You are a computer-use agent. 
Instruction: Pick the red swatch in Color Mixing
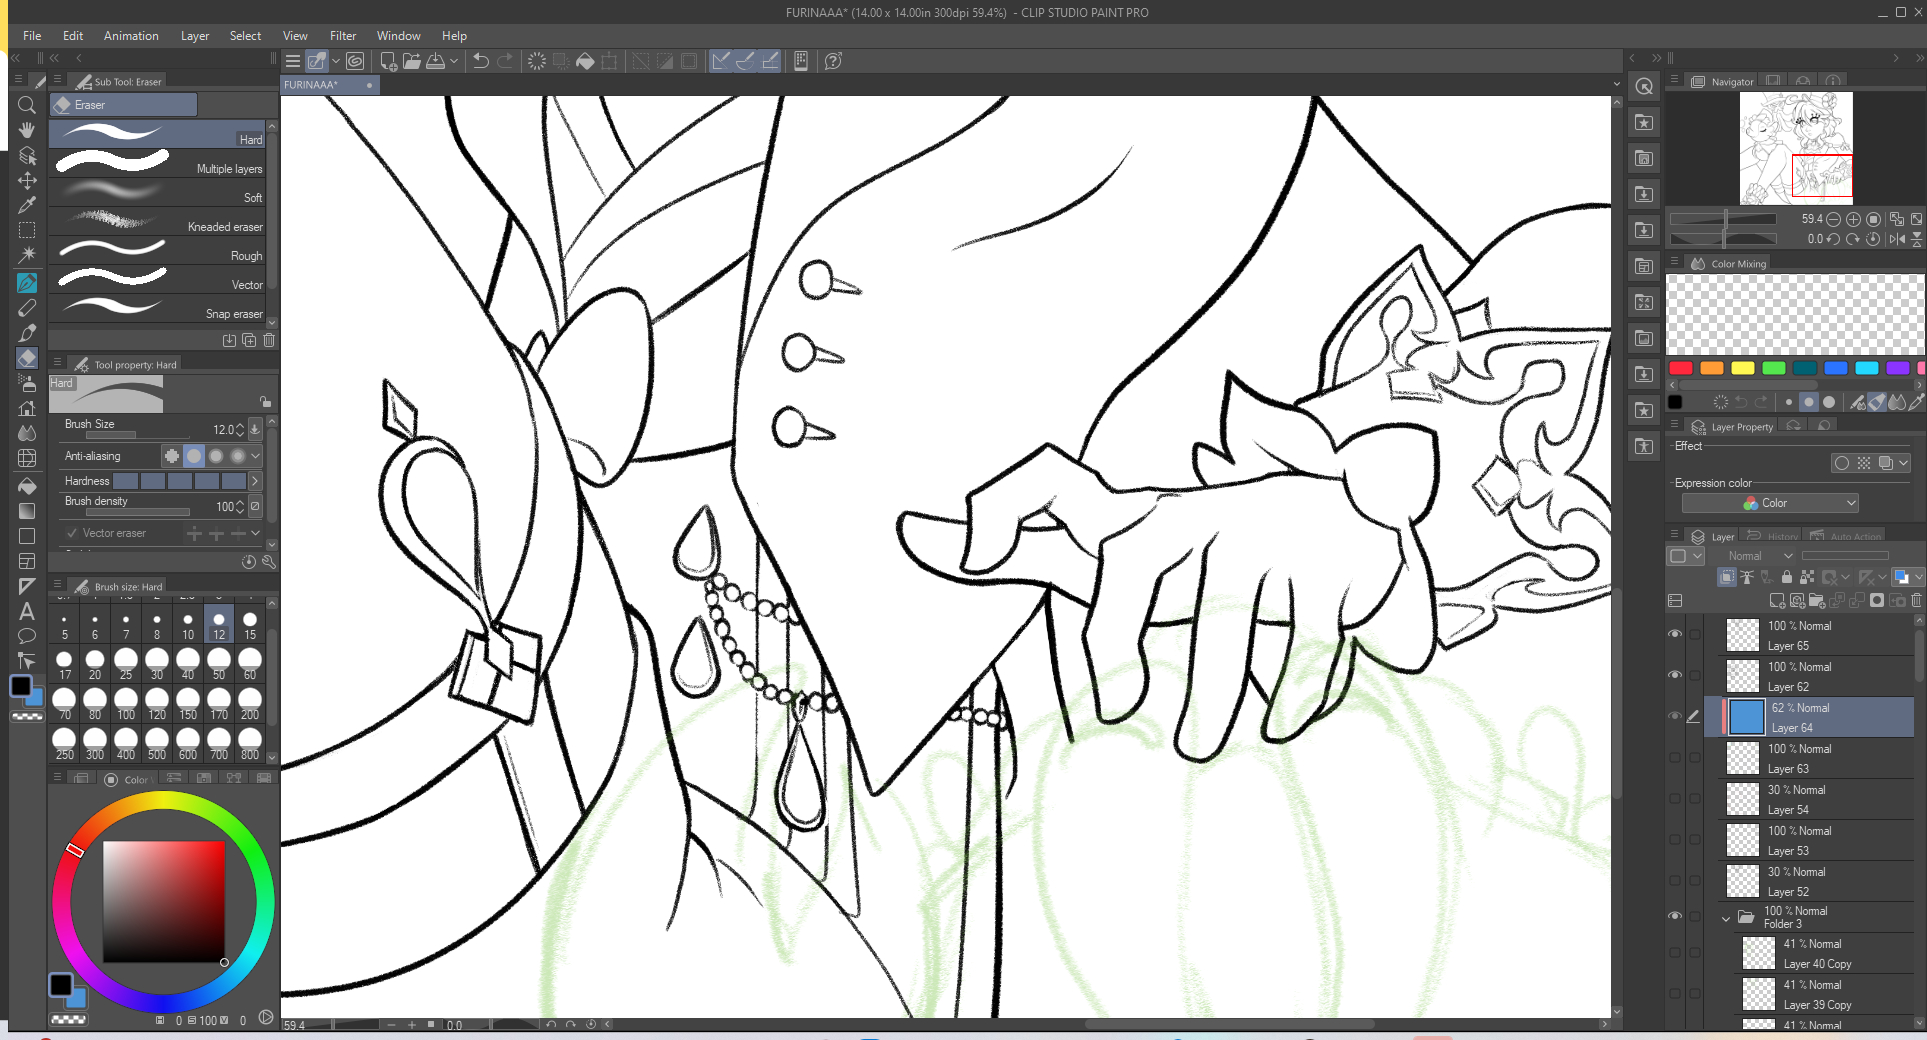(x=1681, y=368)
